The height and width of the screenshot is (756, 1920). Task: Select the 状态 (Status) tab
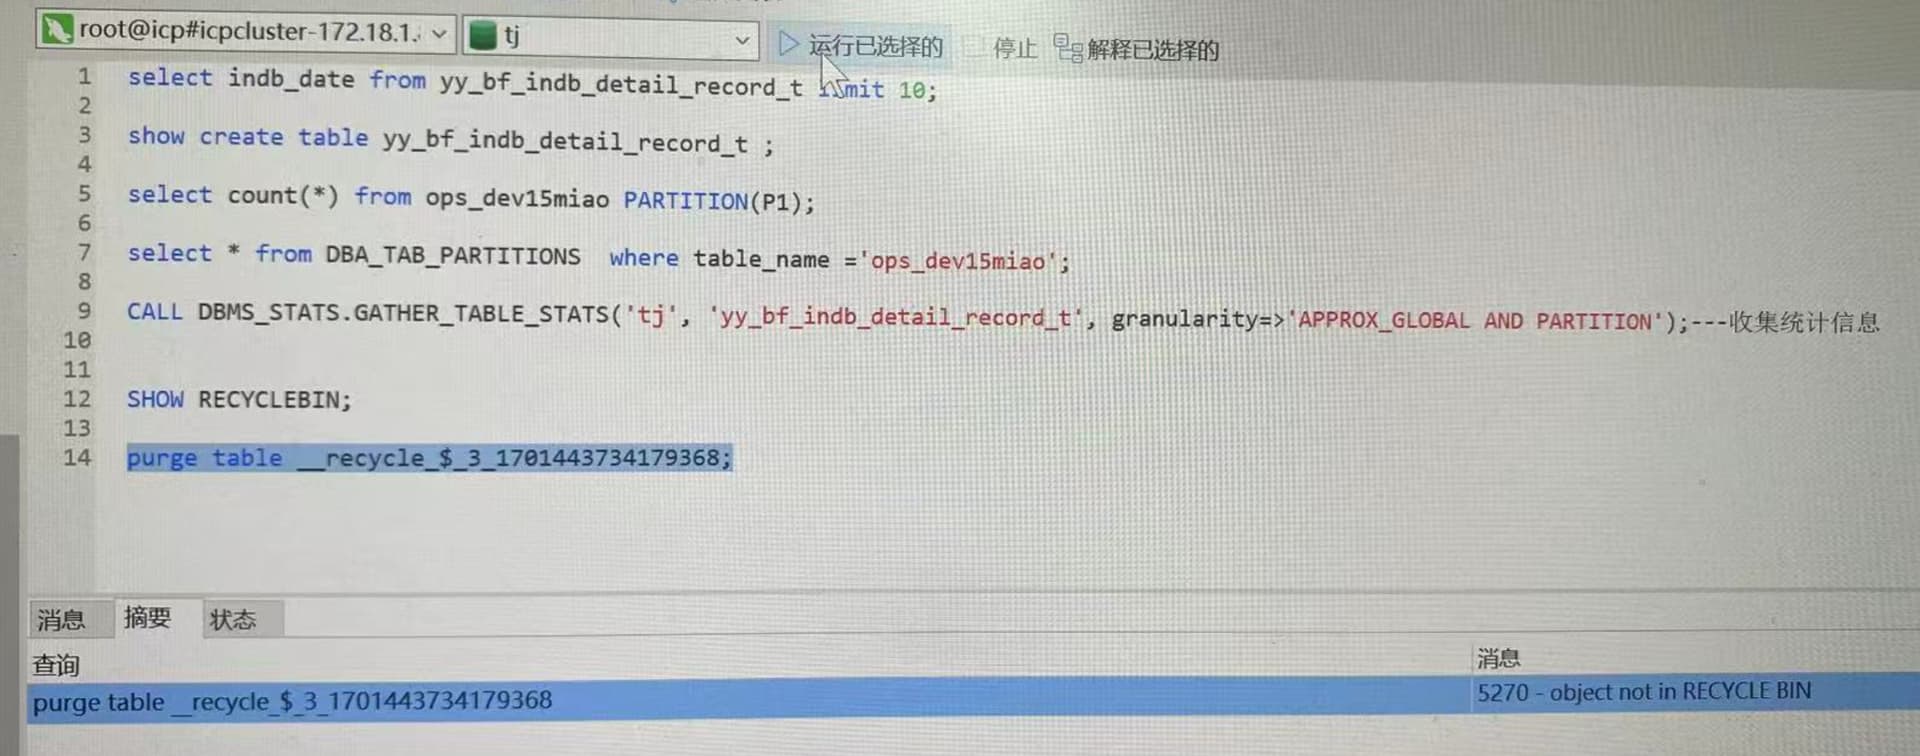point(233,620)
